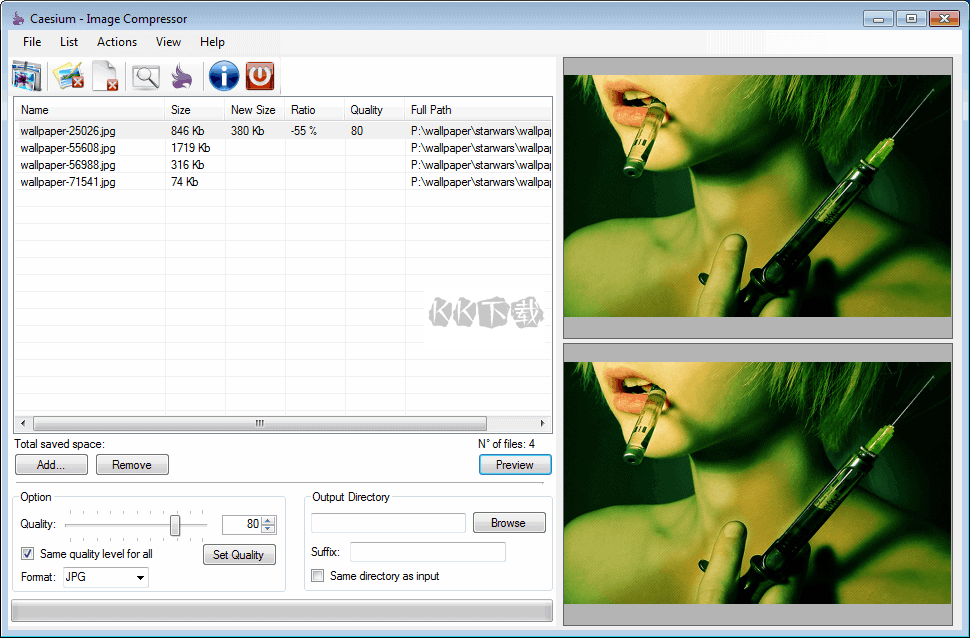Click the compressed image preview at bottom
970x638 pixels.
[x=757, y=483]
